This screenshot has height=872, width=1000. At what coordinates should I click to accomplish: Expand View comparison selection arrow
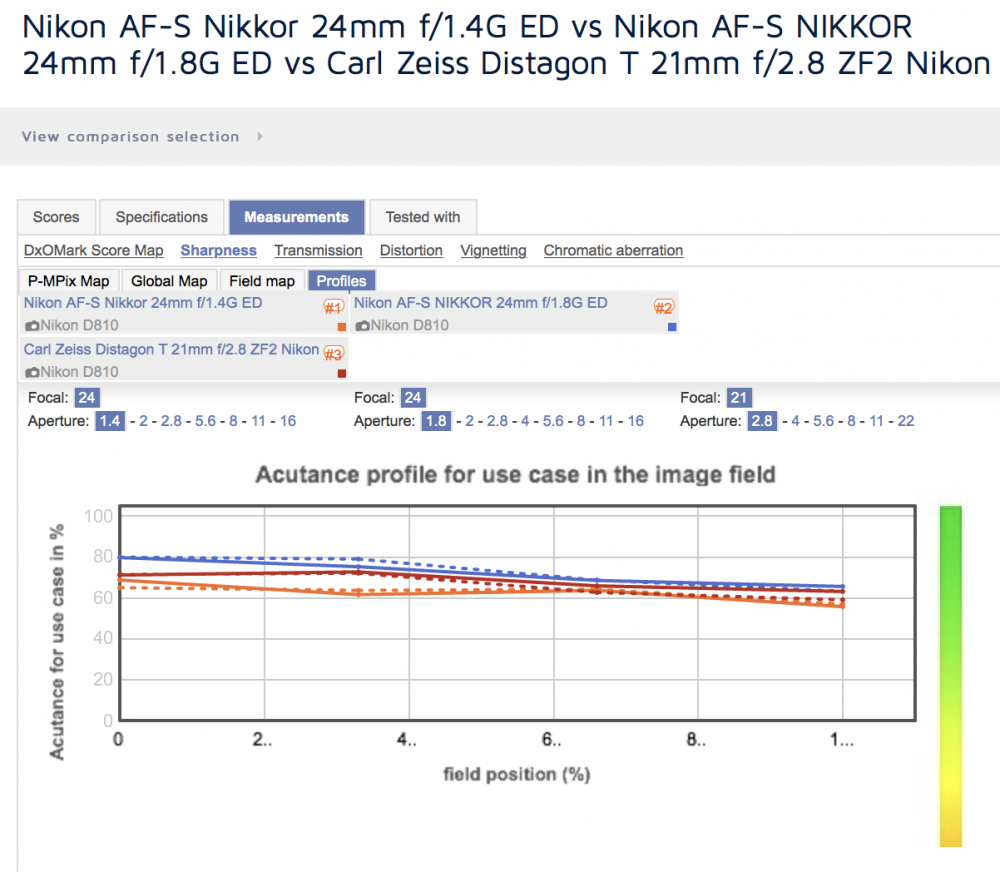tap(260, 137)
